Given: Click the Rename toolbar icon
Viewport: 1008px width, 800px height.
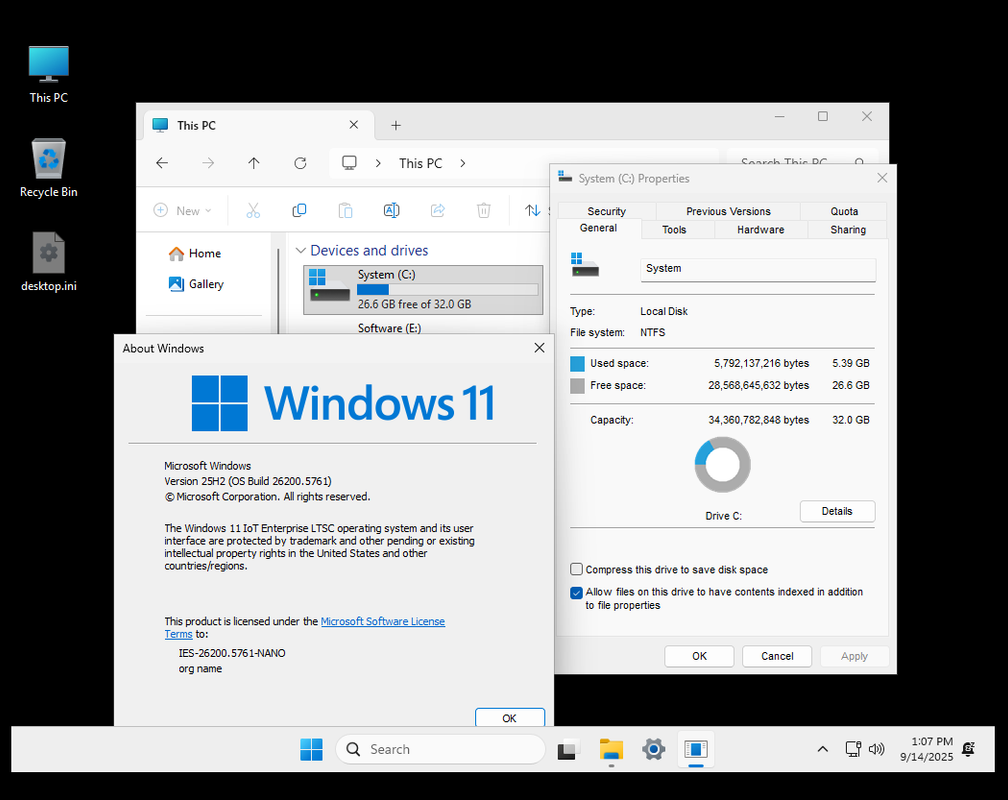Looking at the screenshot, I should [x=392, y=210].
